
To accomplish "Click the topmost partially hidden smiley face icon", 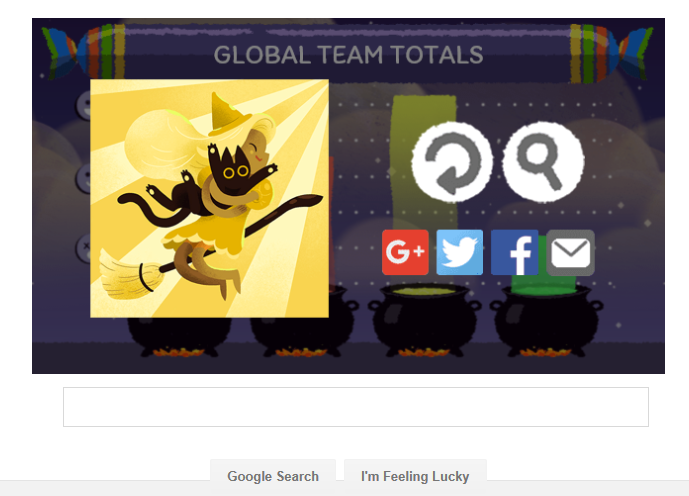I will click(x=83, y=105).
